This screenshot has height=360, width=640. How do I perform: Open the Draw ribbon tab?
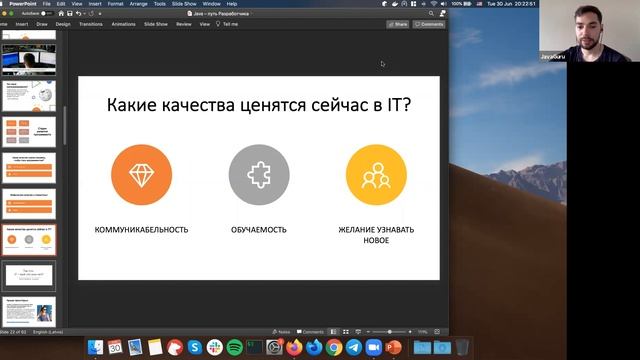coord(42,24)
